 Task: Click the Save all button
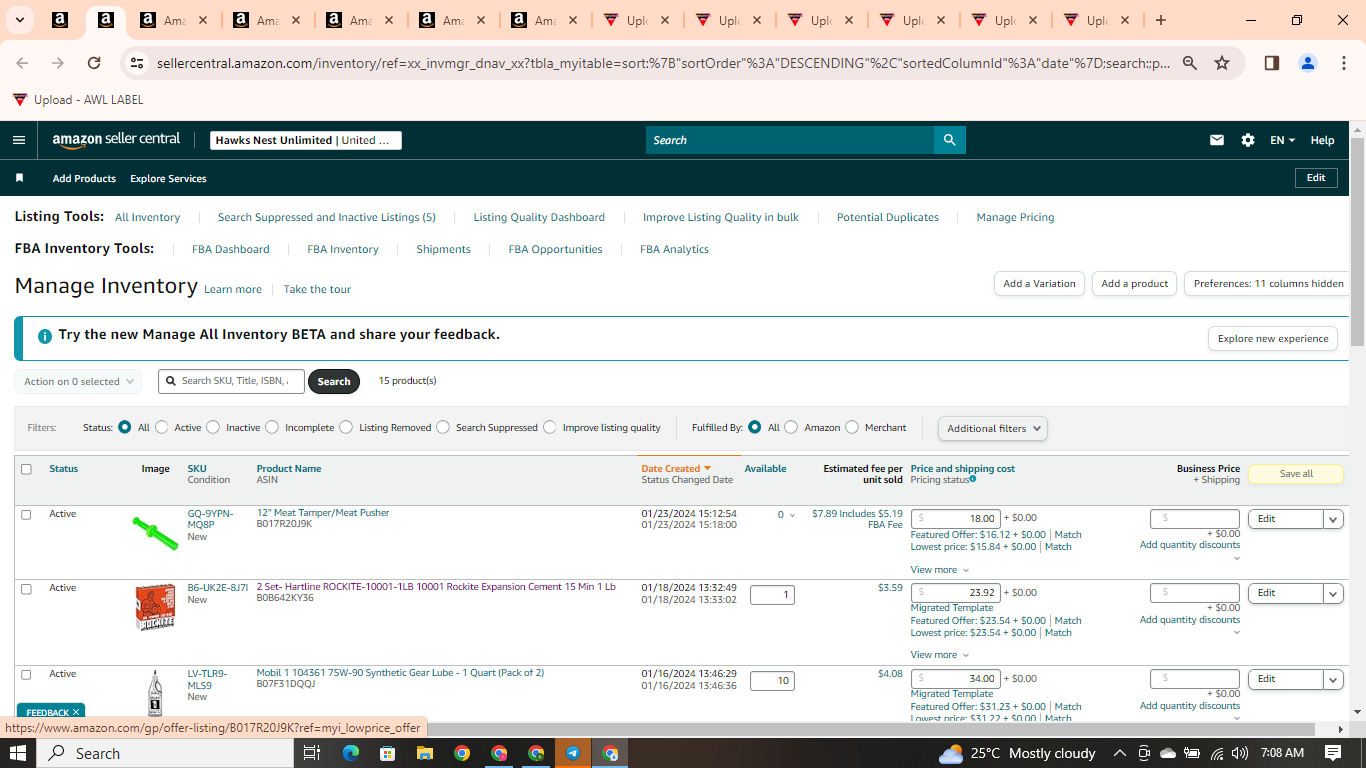point(1296,473)
